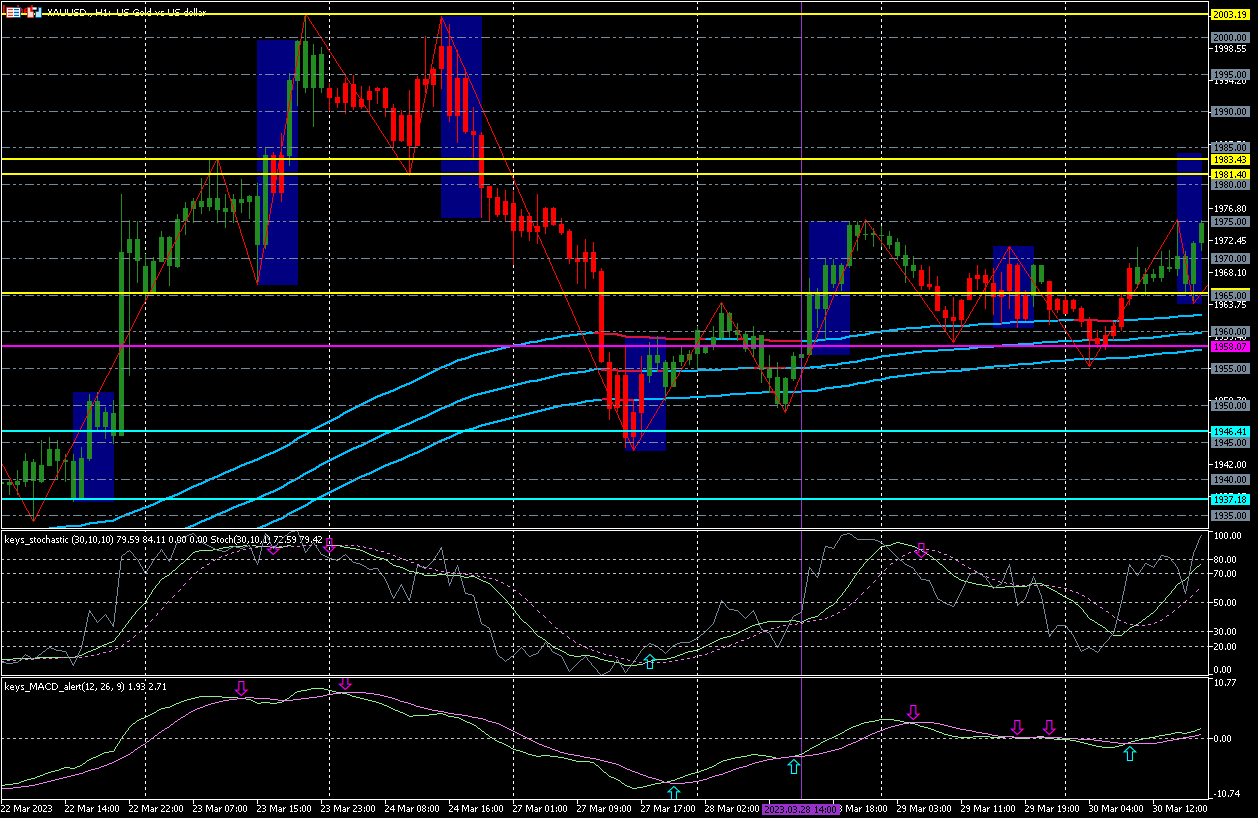Select the leftmost magenta arrow in MACD panel
This screenshot has height=818, width=1258.
click(241, 688)
